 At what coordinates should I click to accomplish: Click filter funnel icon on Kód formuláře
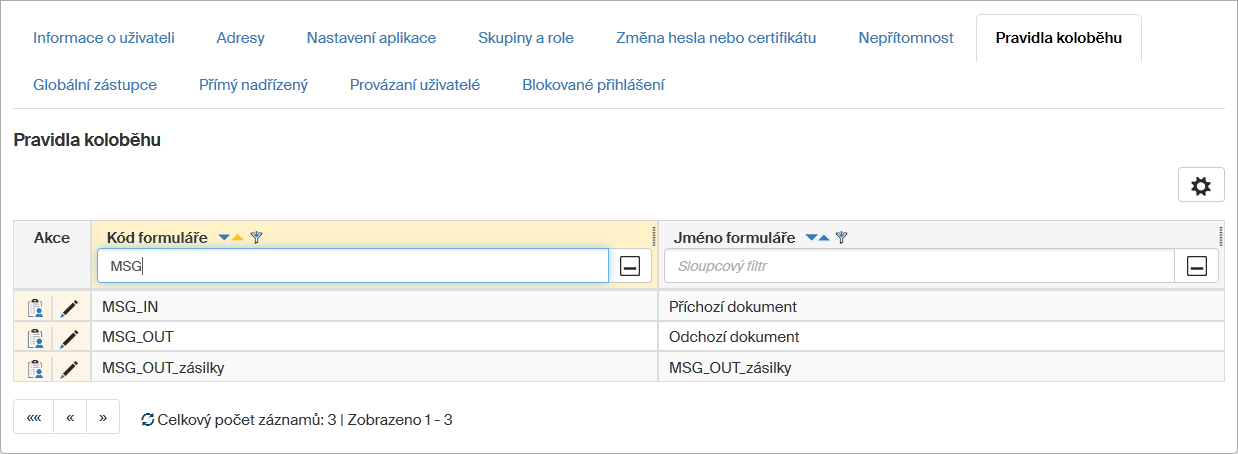[x=256, y=238]
